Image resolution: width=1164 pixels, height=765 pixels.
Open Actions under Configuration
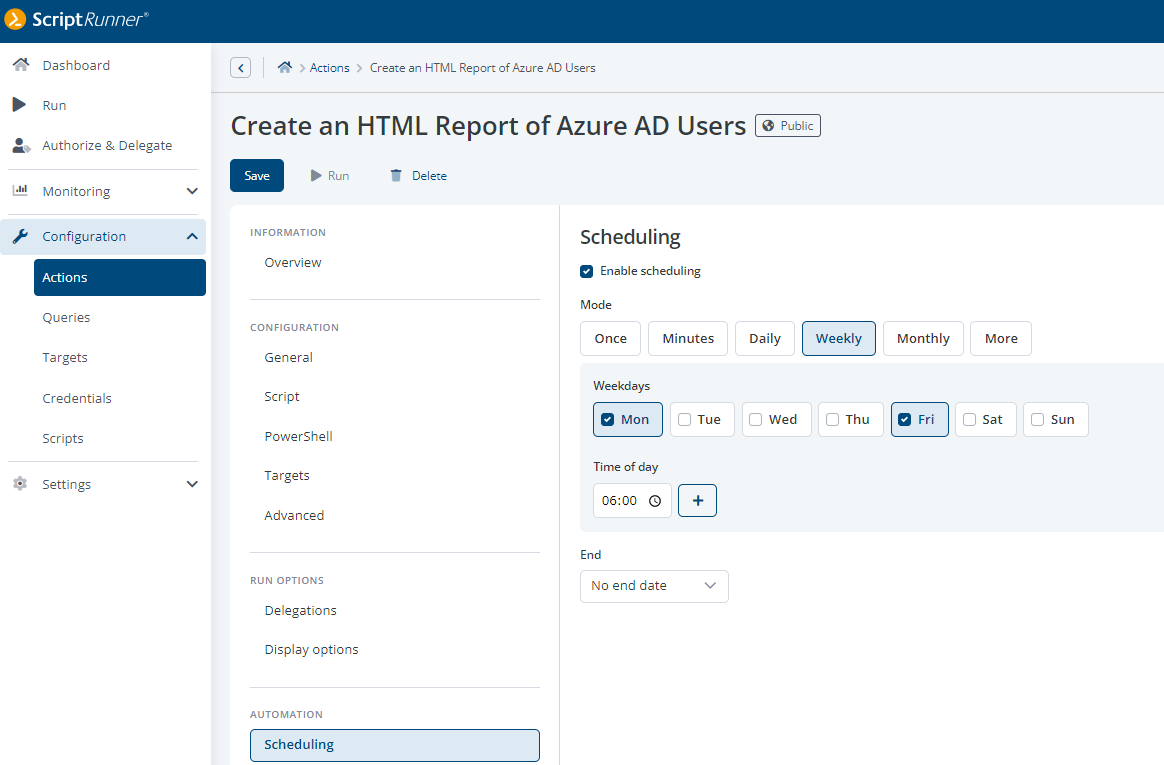(x=120, y=278)
